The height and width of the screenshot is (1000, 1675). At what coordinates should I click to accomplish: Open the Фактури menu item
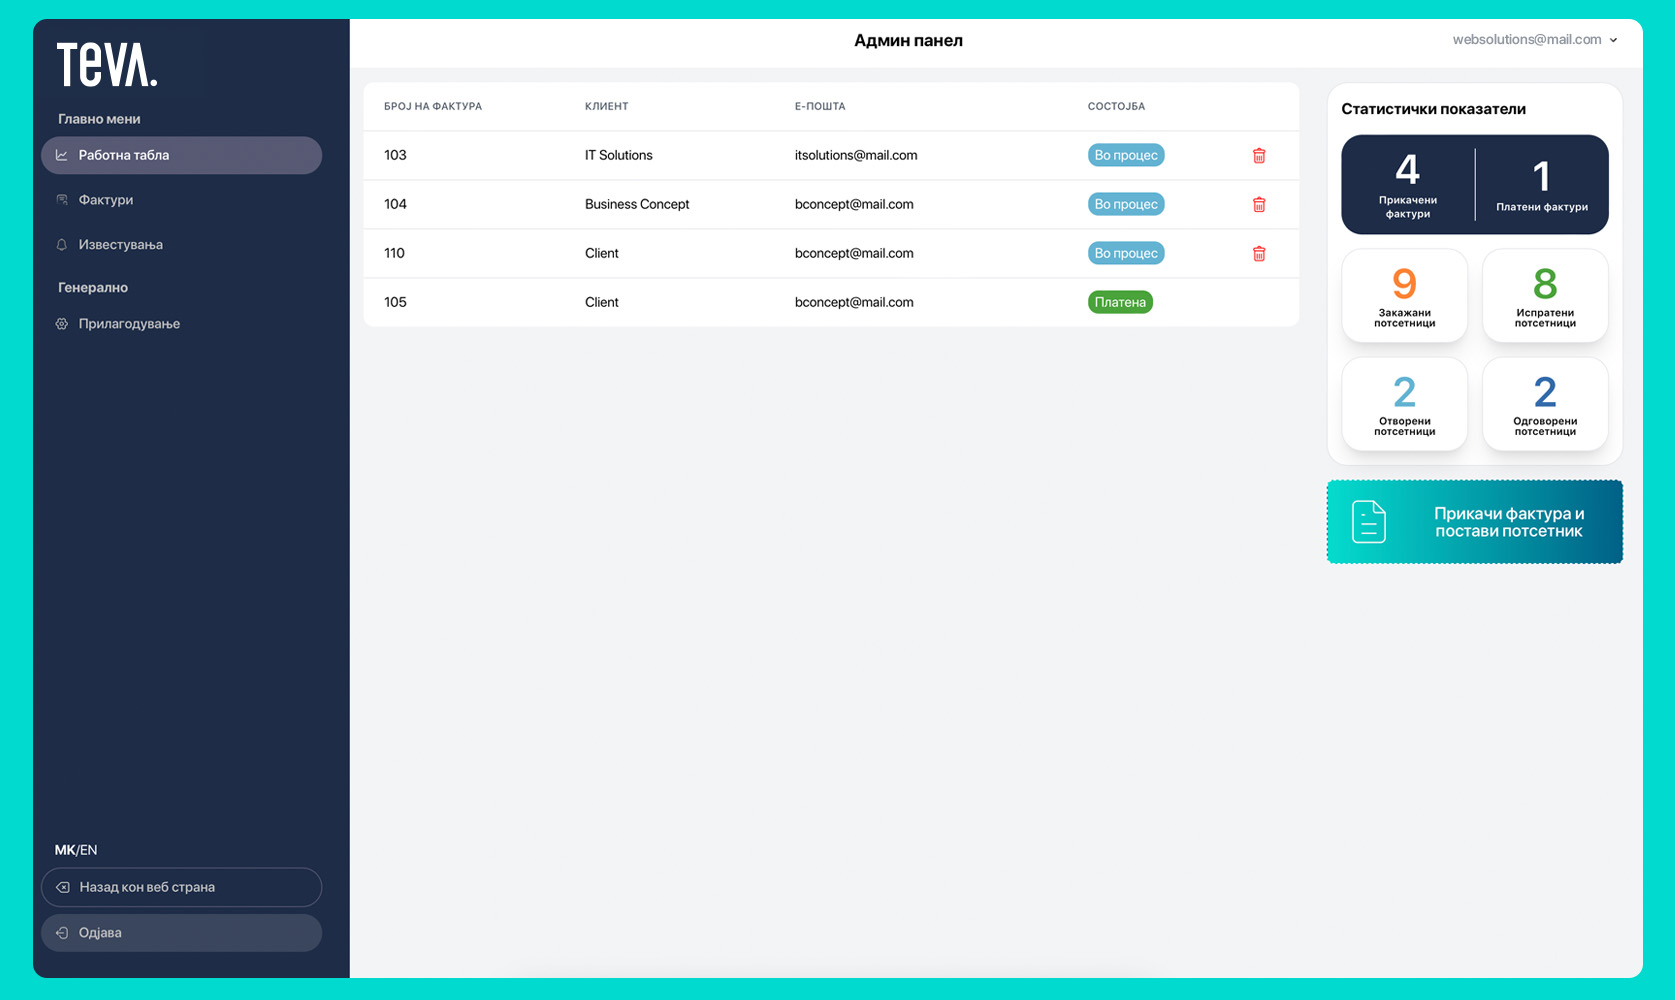coord(106,200)
